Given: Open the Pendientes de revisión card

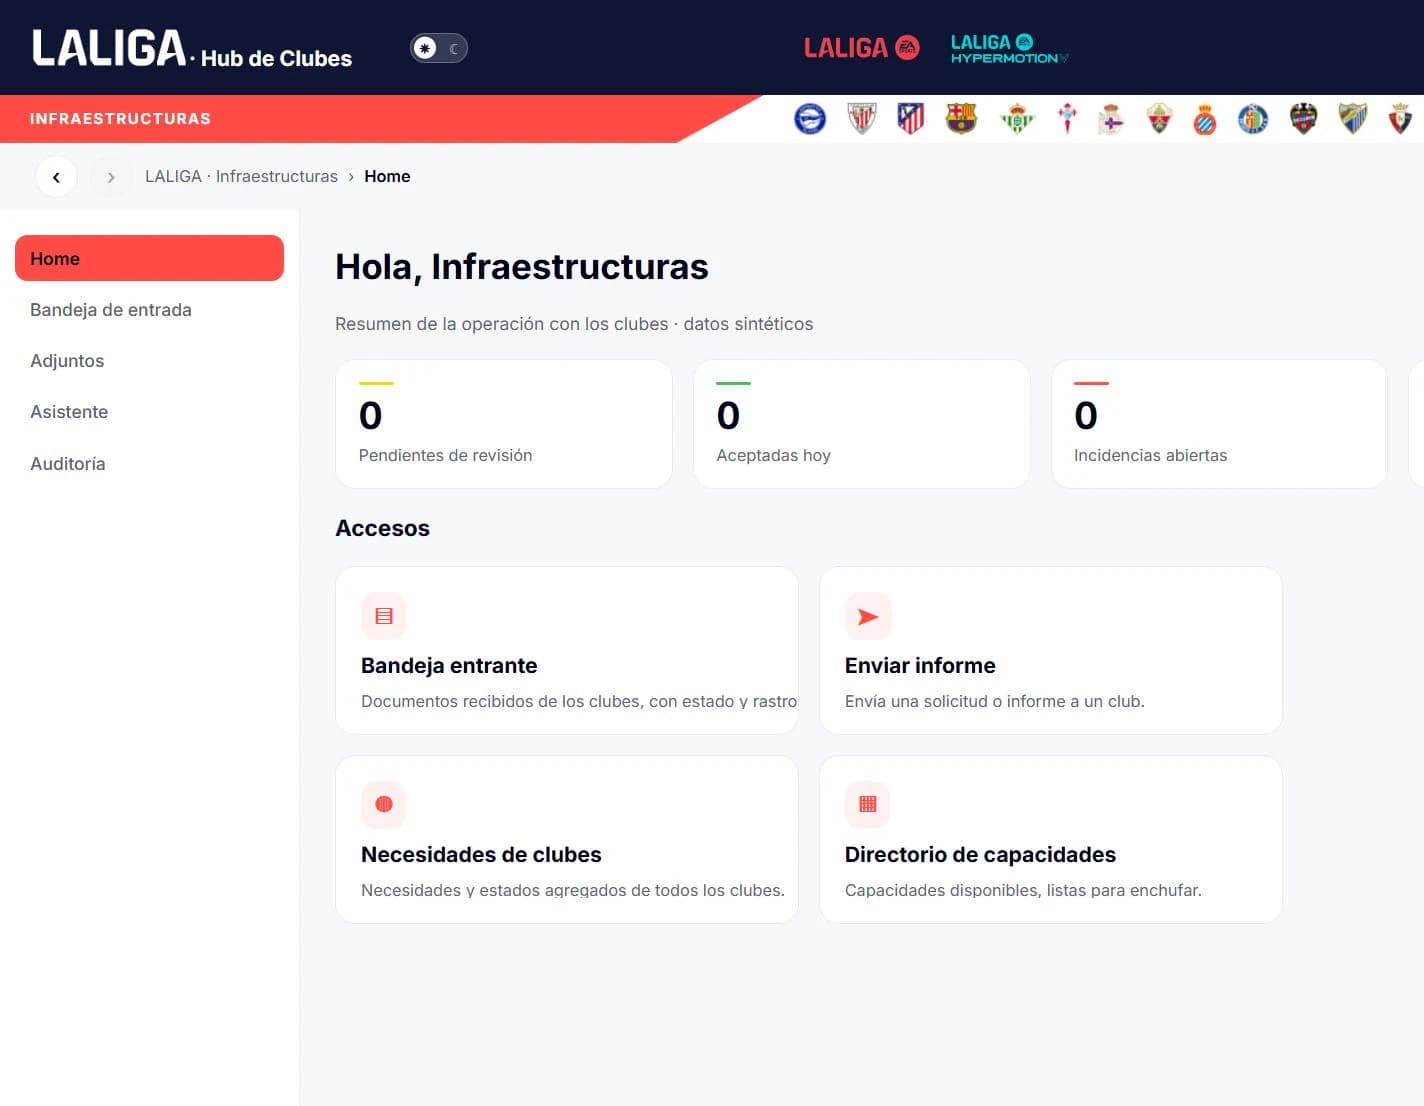Looking at the screenshot, I should click(504, 424).
